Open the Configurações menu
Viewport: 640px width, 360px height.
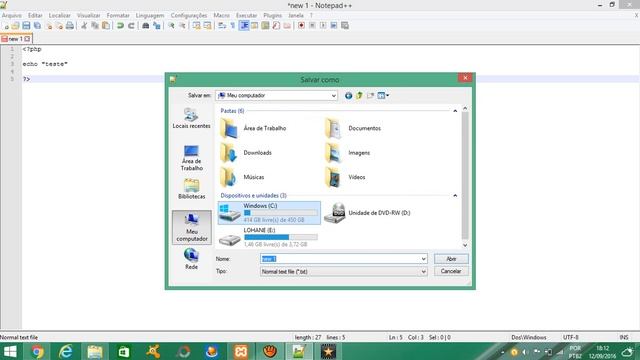(189, 16)
